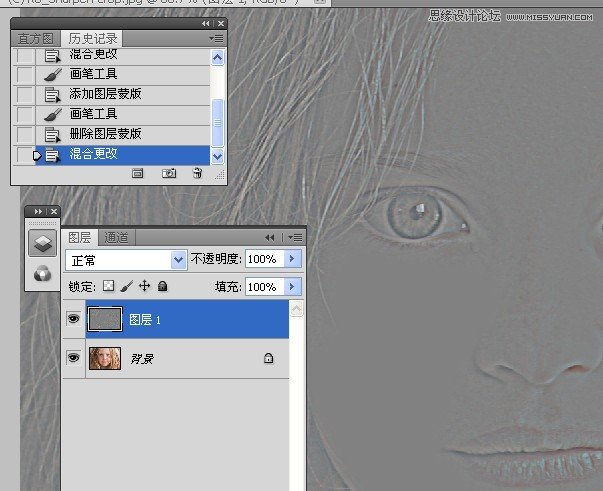This screenshot has height=491, width=603.
Task: Toggle lock position move icon
Action: tap(144, 286)
